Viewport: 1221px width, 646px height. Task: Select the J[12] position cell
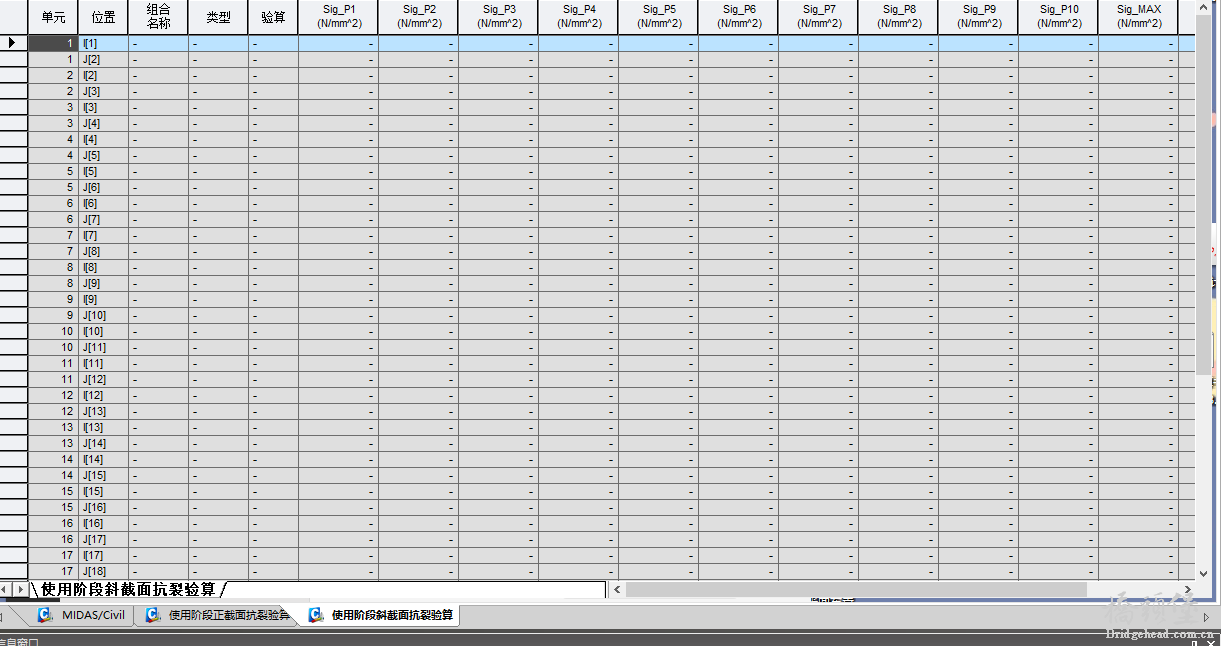103,379
